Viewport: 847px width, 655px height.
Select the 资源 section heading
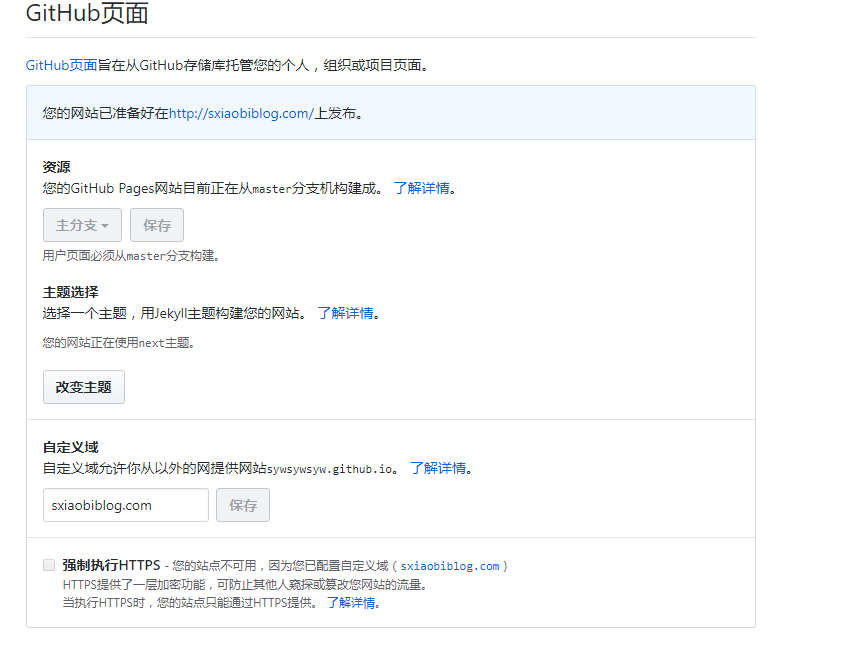(x=57, y=167)
